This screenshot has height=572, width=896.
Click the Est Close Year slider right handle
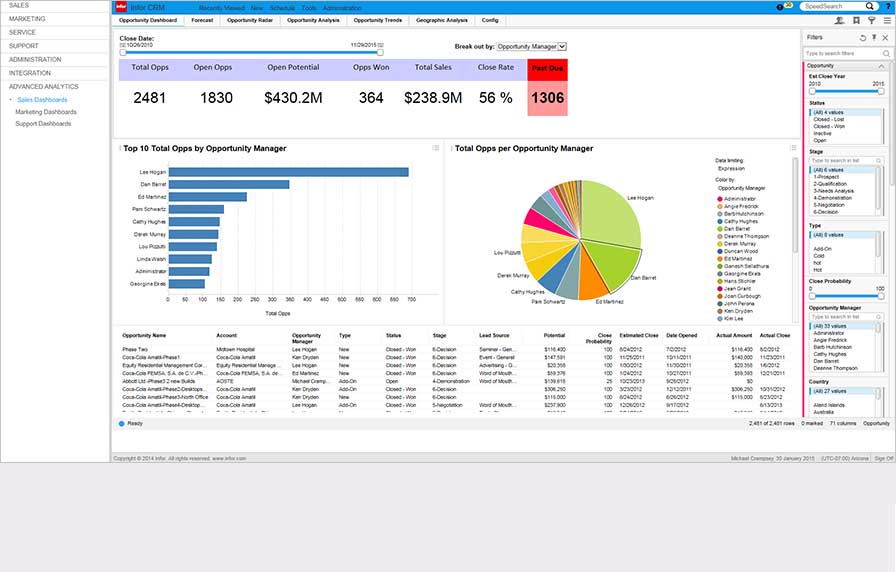[x=882, y=91]
